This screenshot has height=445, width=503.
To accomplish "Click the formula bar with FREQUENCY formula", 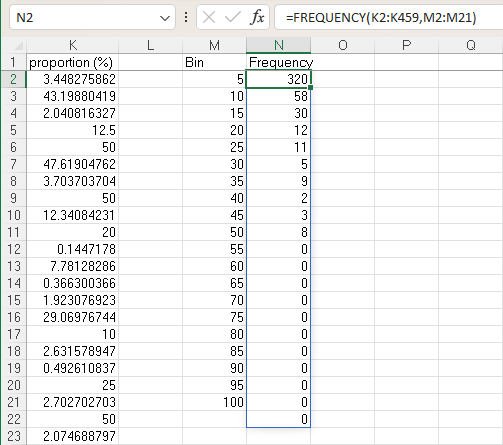I will click(x=389, y=17).
